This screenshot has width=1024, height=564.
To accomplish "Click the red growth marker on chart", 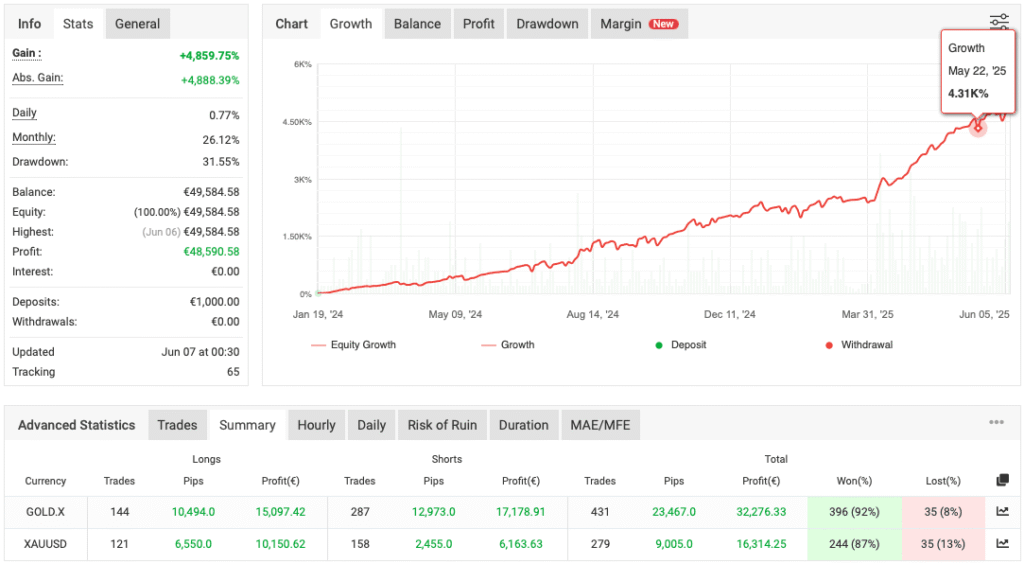I will [x=978, y=127].
